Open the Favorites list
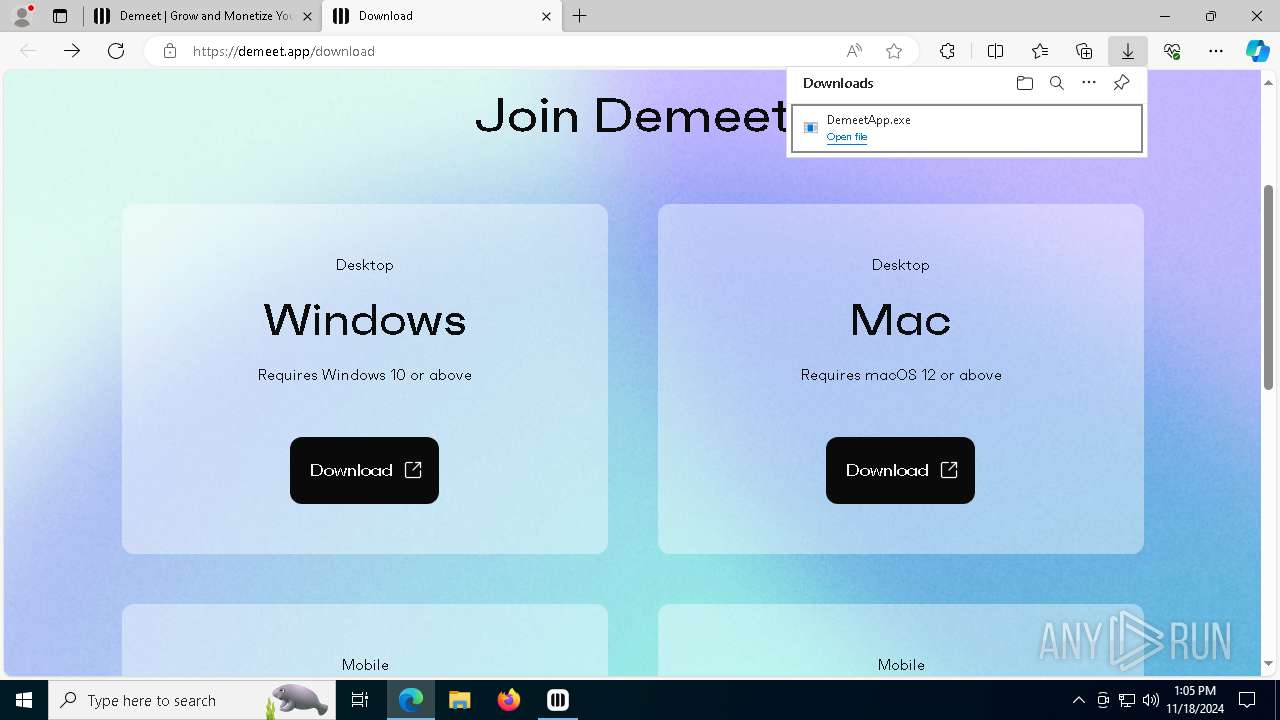 point(1040,51)
